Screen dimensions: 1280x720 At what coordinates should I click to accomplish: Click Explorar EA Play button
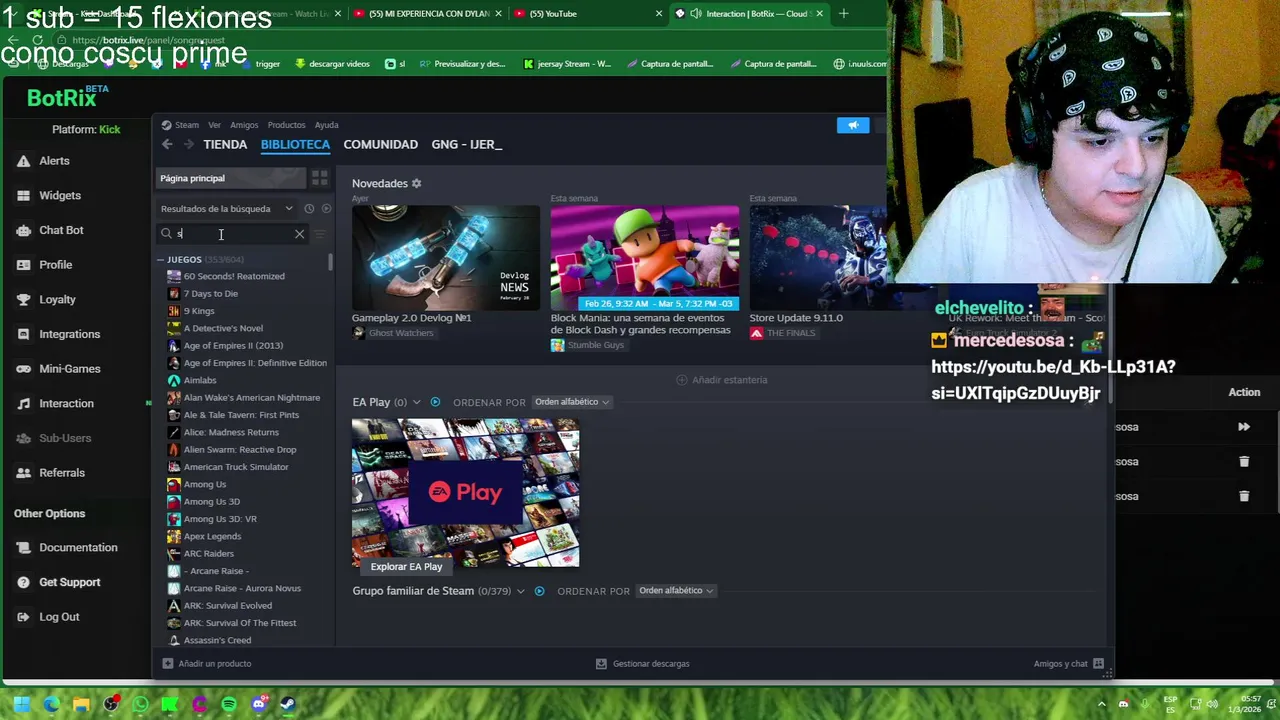[406, 567]
